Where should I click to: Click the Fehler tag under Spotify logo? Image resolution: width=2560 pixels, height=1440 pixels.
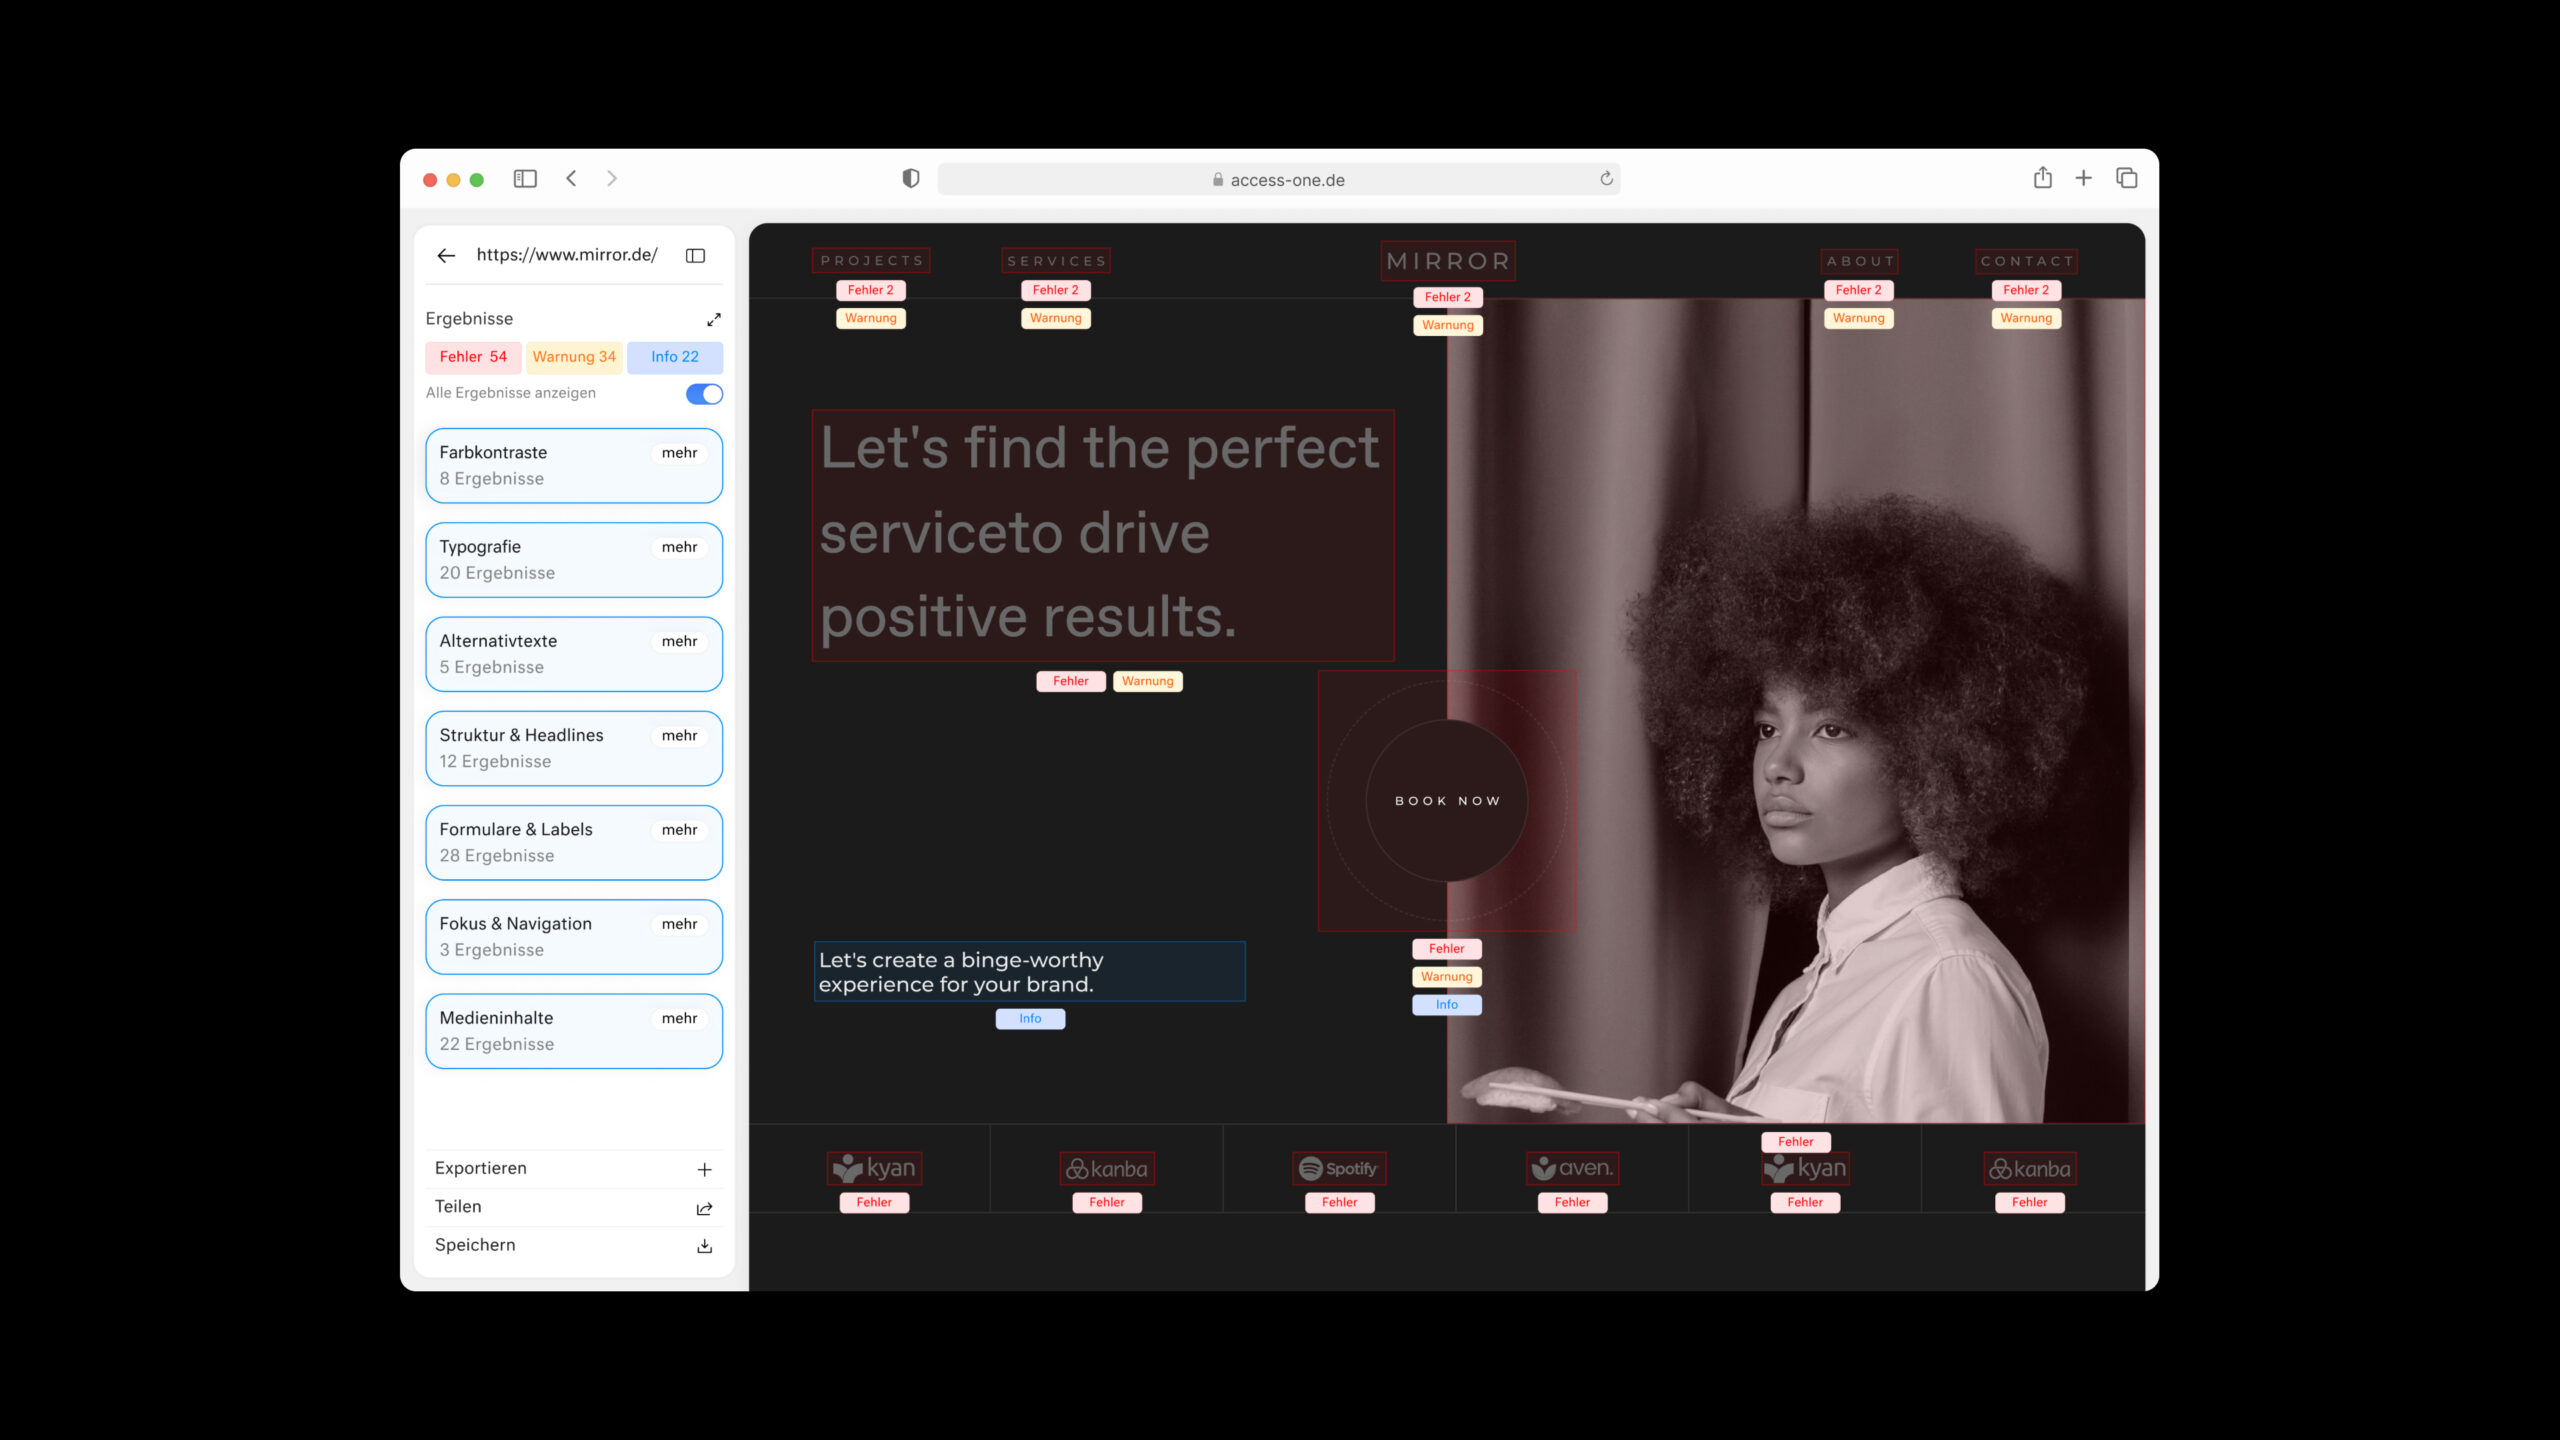point(1339,1203)
